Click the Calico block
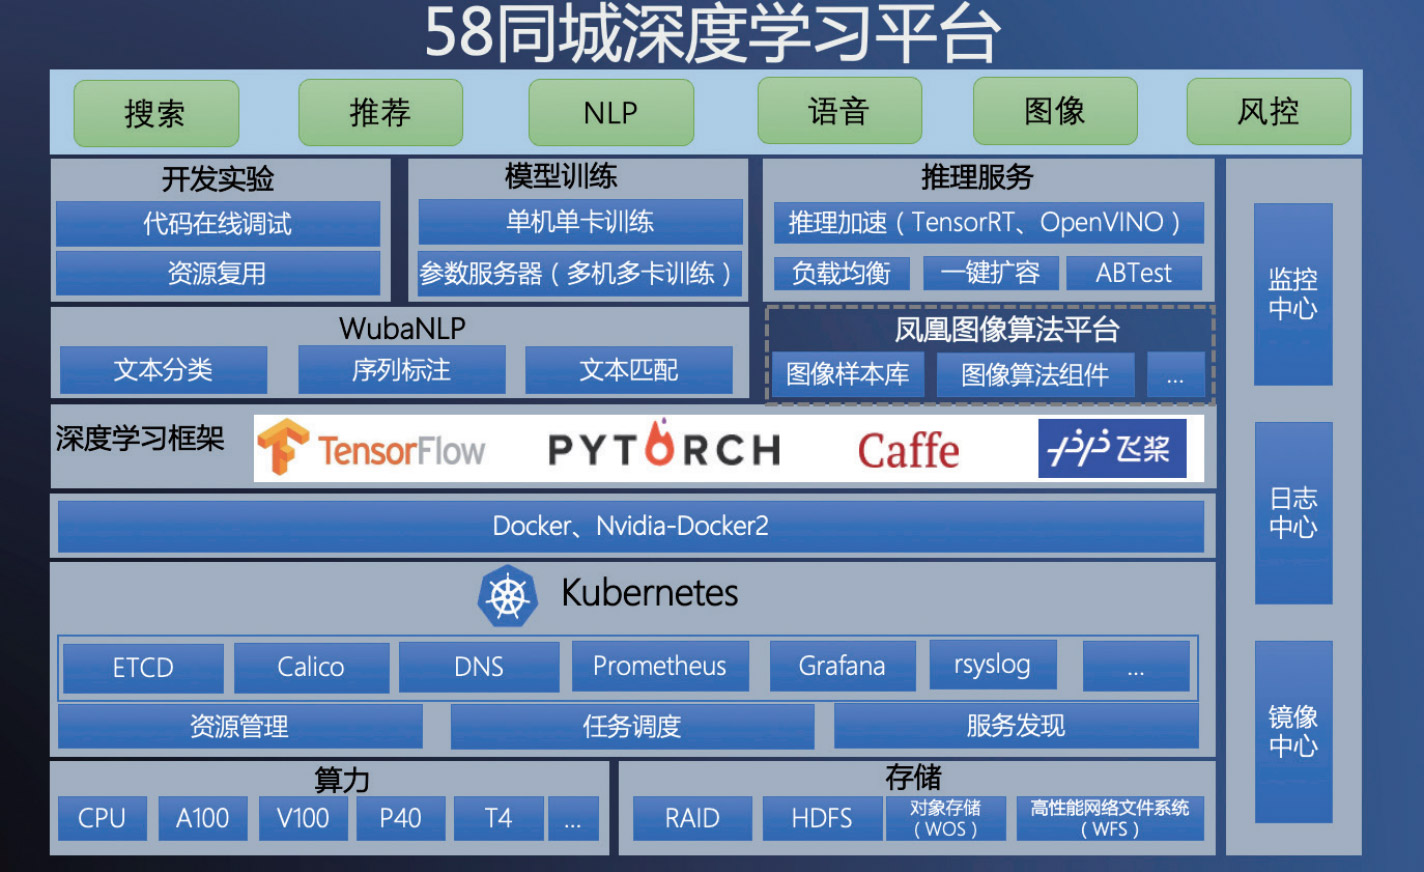 311,667
